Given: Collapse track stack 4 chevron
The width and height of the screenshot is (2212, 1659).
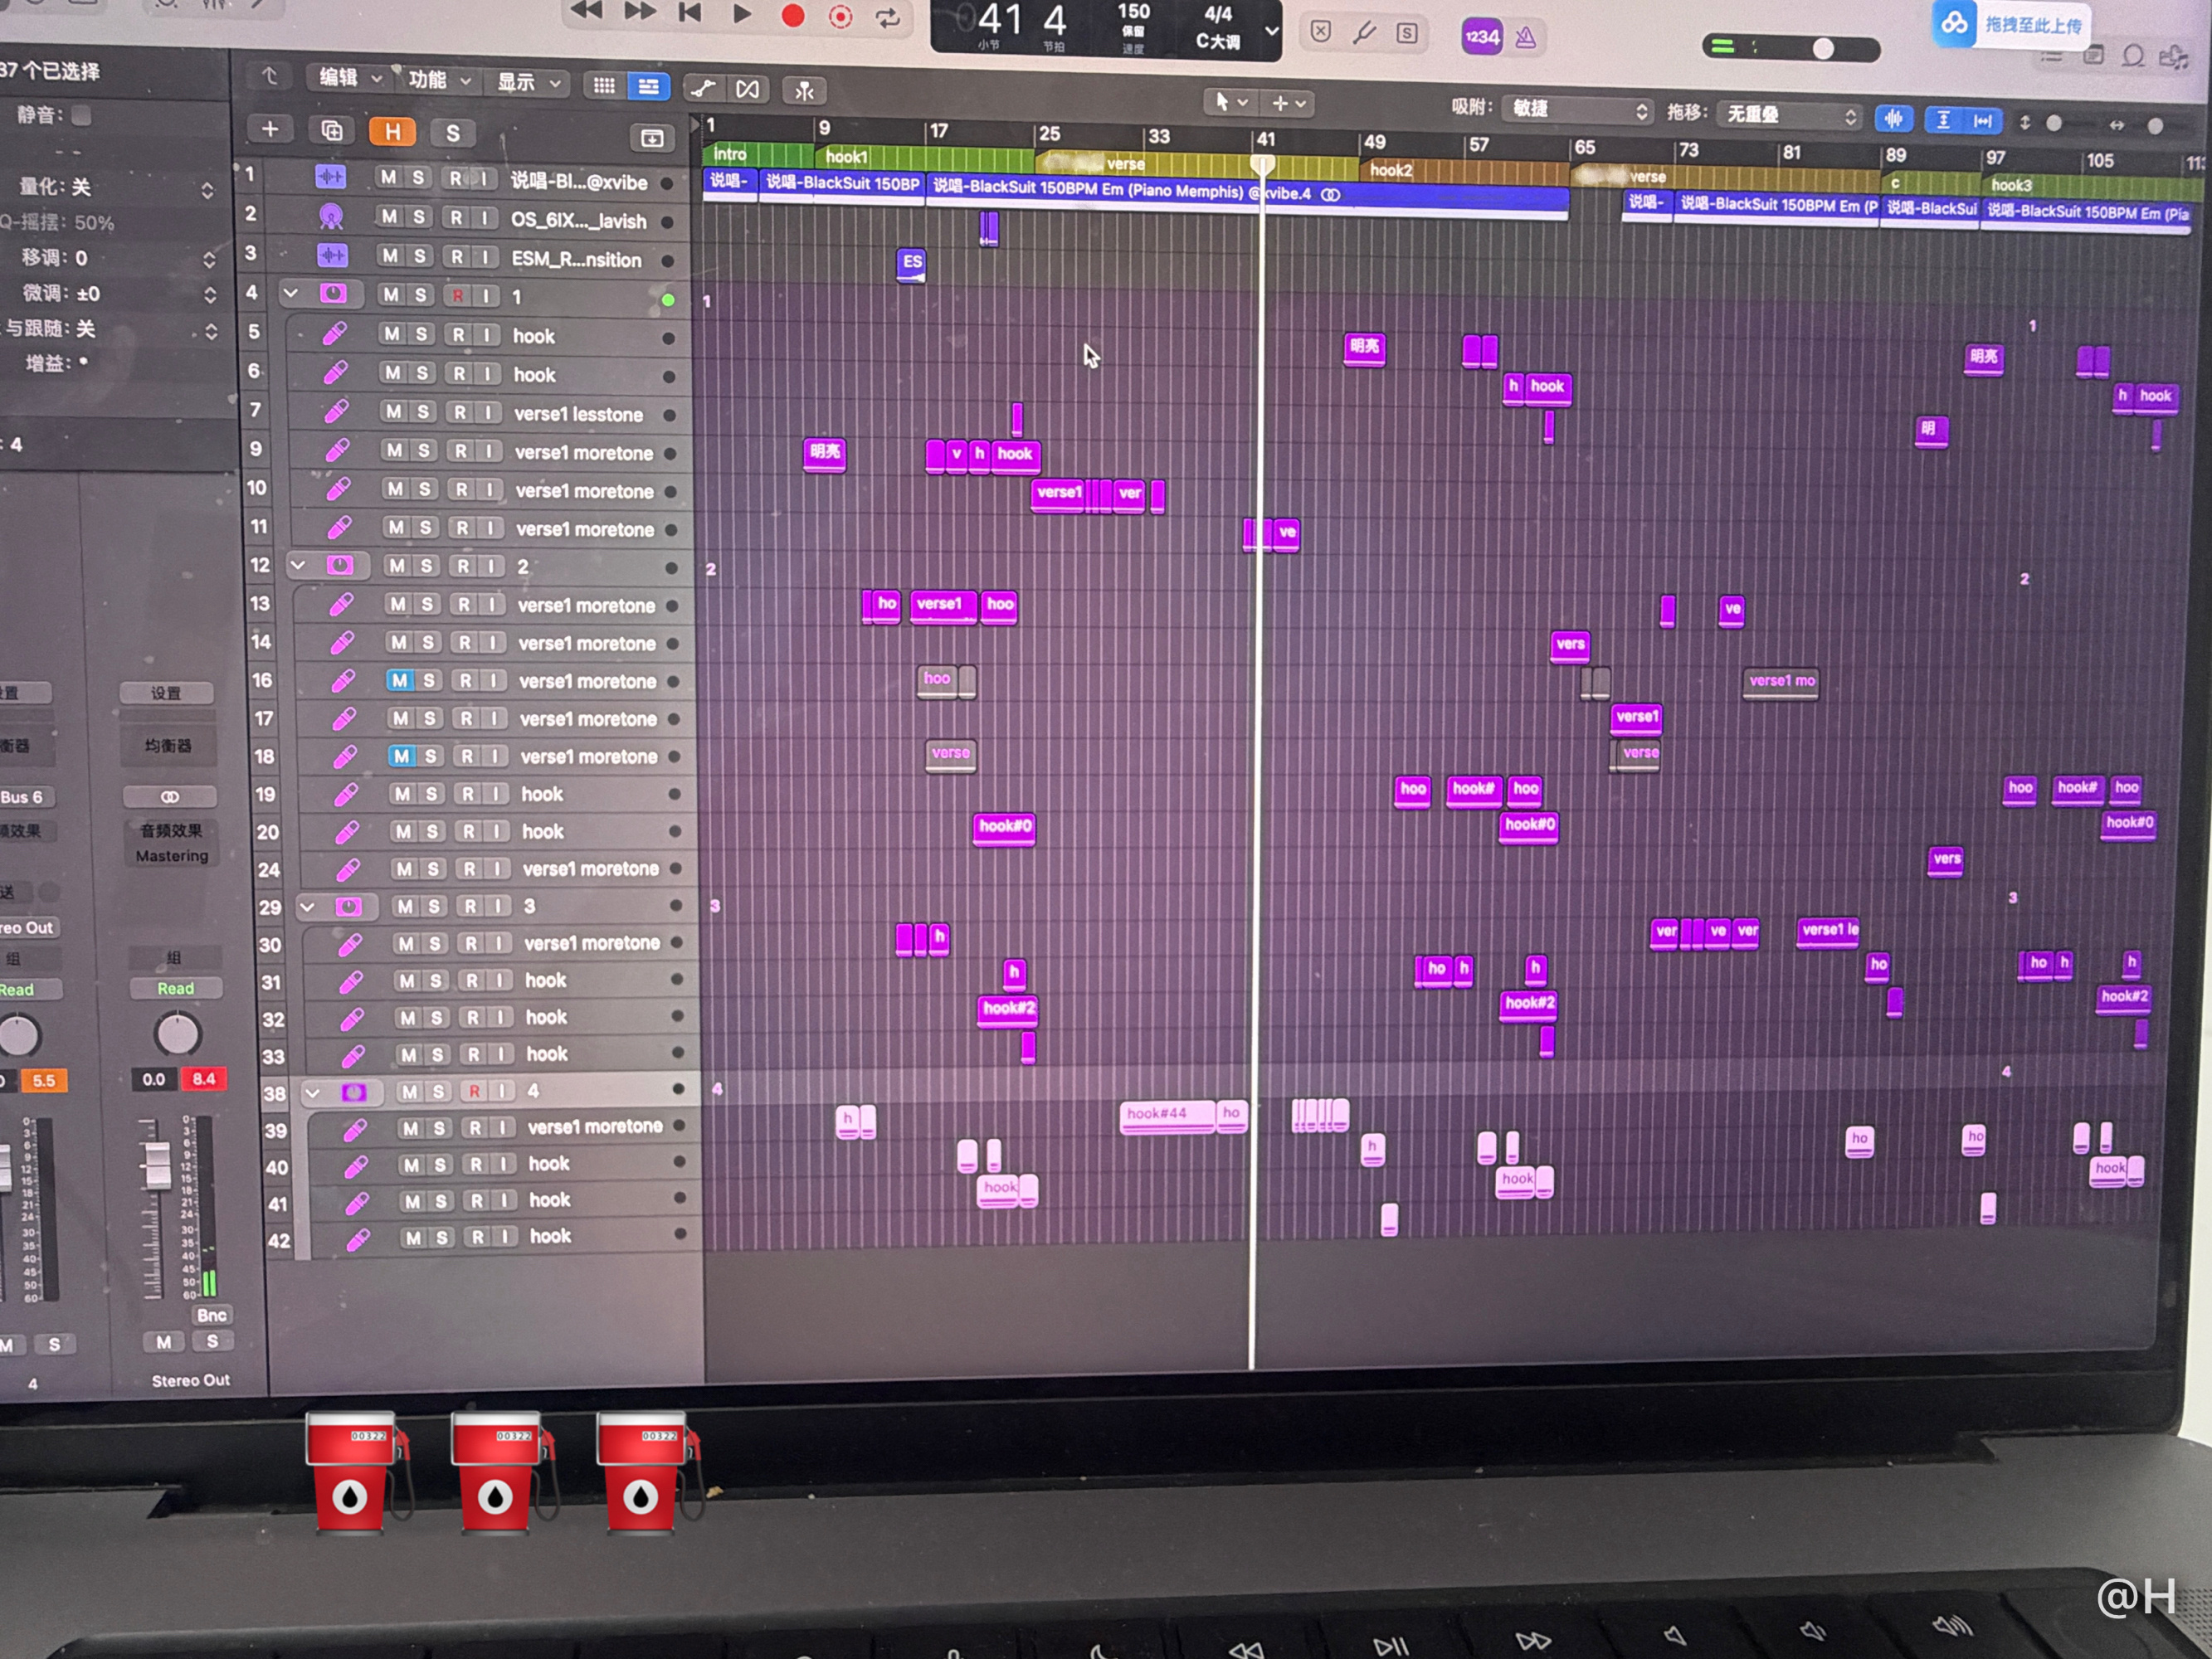Looking at the screenshot, I should pyautogui.click(x=313, y=1092).
